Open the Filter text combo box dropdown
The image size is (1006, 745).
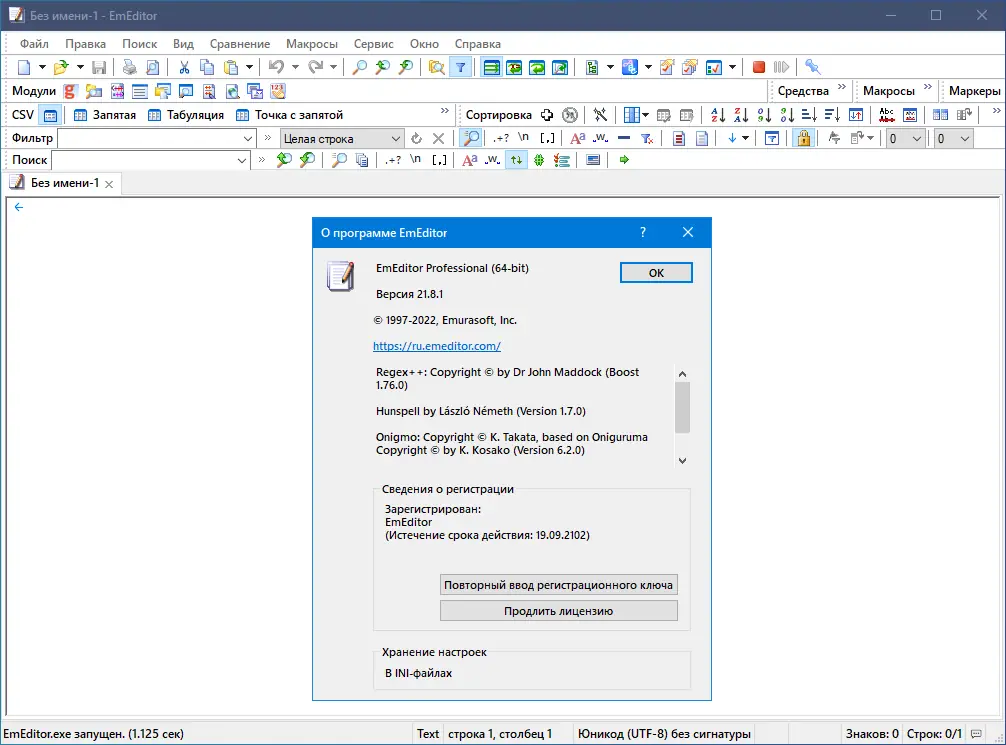coord(248,139)
